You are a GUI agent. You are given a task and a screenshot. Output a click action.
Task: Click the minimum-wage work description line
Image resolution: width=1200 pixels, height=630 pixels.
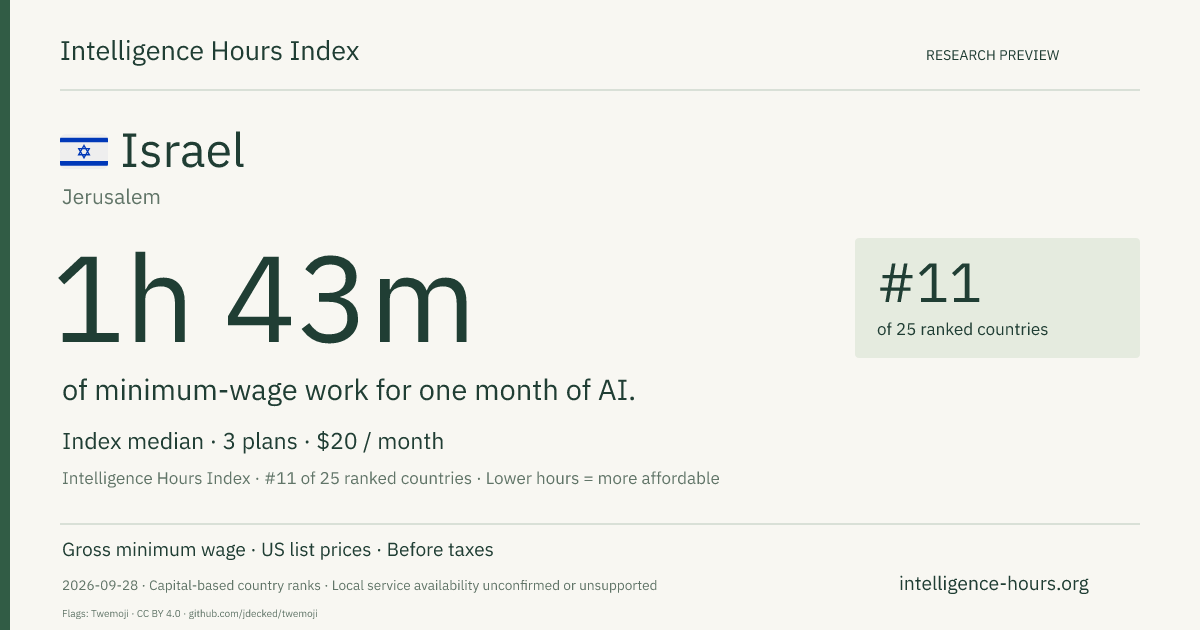(349, 390)
